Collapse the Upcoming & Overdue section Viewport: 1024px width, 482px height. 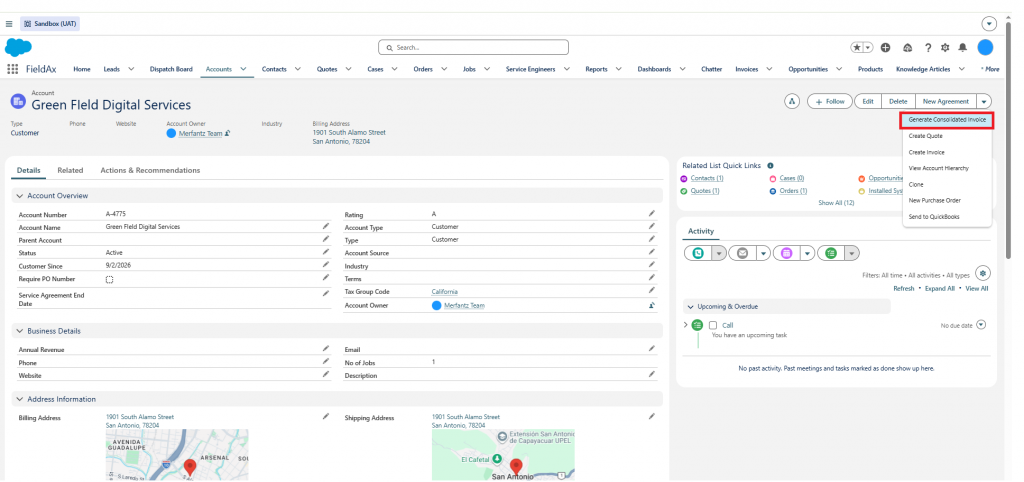(x=690, y=306)
